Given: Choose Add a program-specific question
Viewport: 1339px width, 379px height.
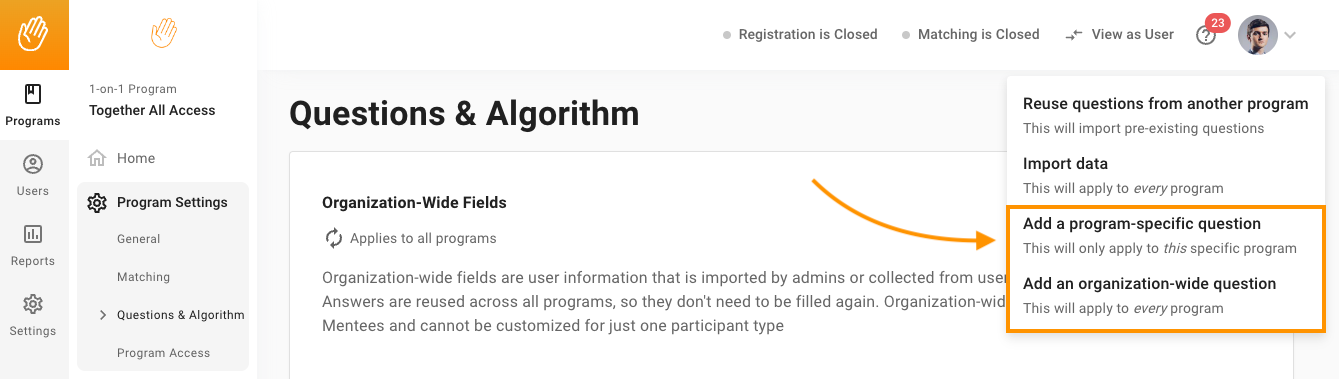Looking at the screenshot, I should pyautogui.click(x=1166, y=235).
